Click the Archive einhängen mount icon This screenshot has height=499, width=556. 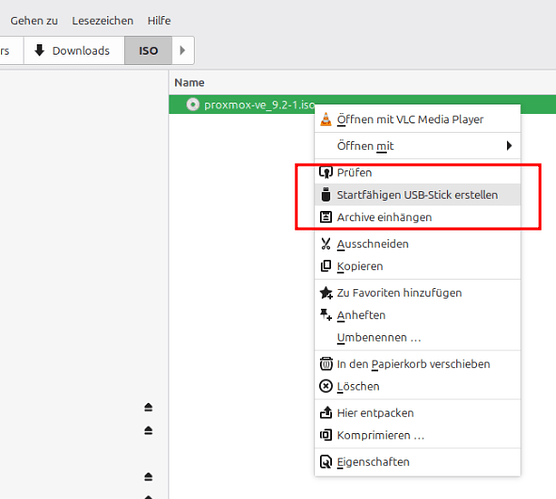[x=326, y=217]
